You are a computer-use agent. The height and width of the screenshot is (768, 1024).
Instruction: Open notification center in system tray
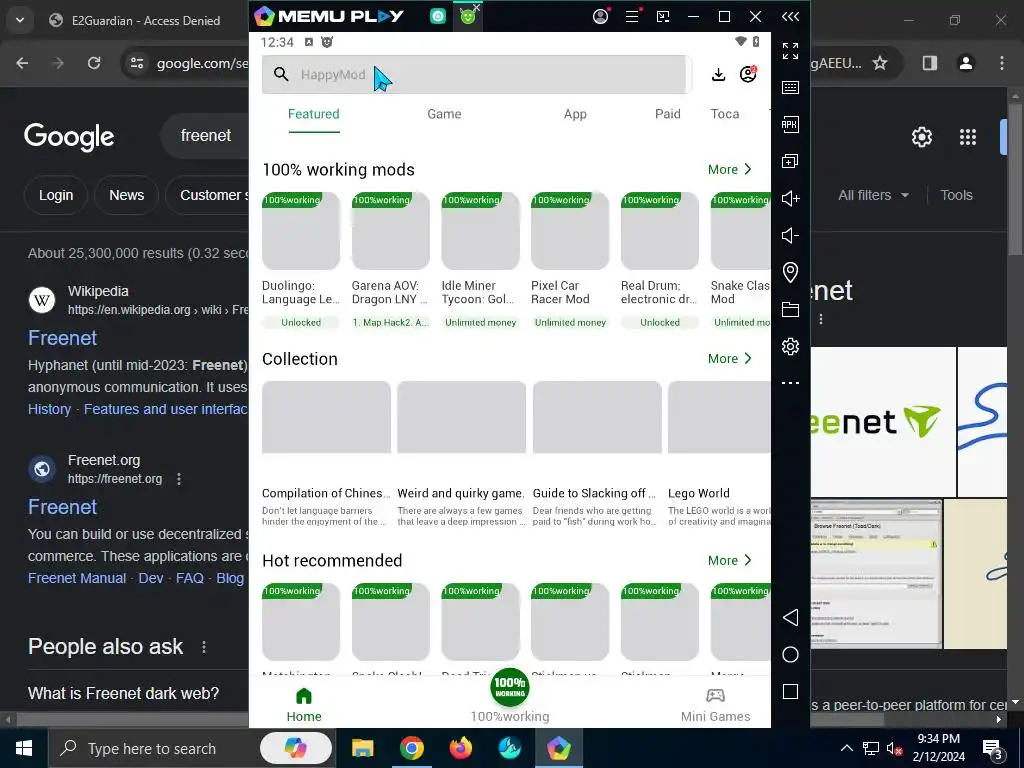point(992,749)
